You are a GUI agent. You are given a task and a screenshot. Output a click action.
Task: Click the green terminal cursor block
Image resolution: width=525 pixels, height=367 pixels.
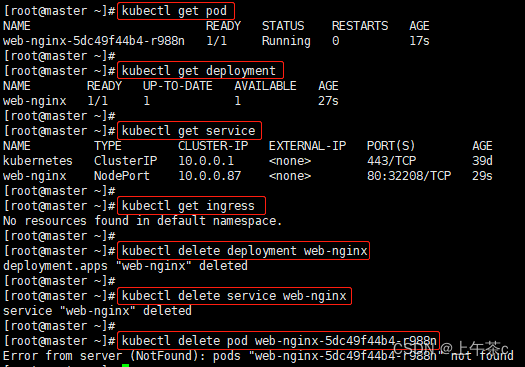(x=125, y=365)
